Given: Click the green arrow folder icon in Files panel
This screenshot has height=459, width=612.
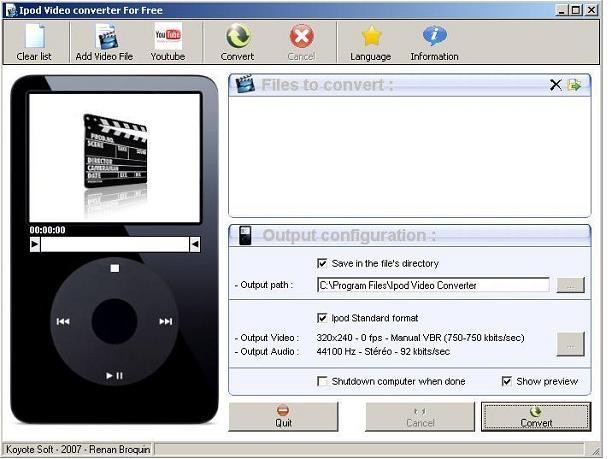Looking at the screenshot, I should tap(574, 85).
